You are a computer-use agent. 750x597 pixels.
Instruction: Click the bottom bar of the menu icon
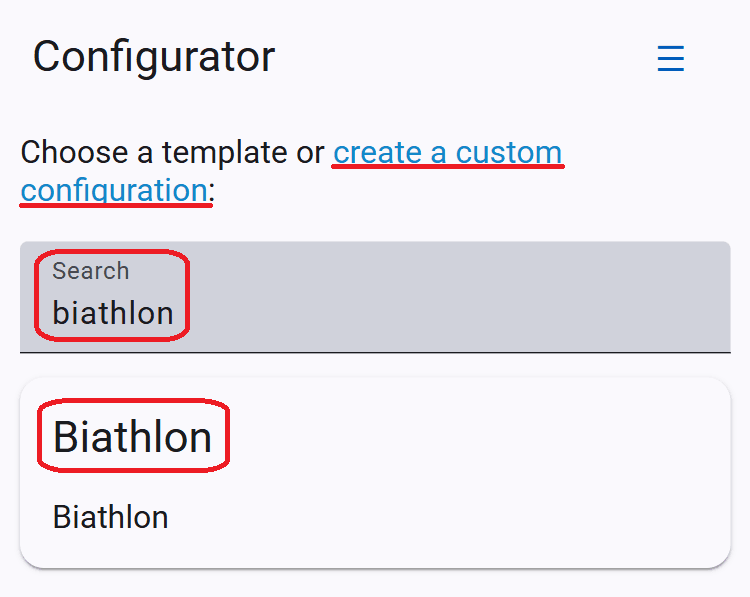pos(671,70)
